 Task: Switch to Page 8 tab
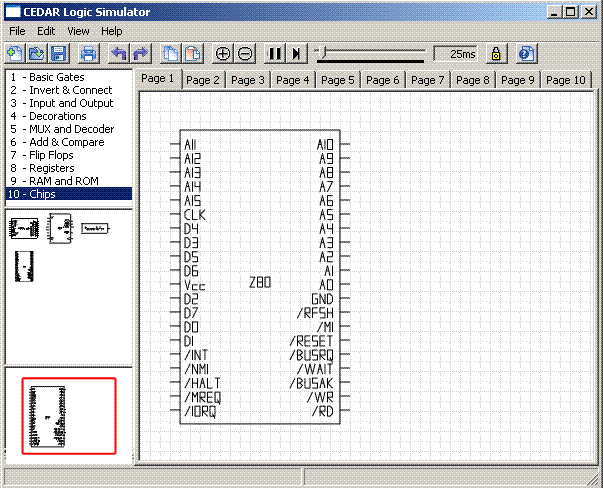tap(473, 80)
